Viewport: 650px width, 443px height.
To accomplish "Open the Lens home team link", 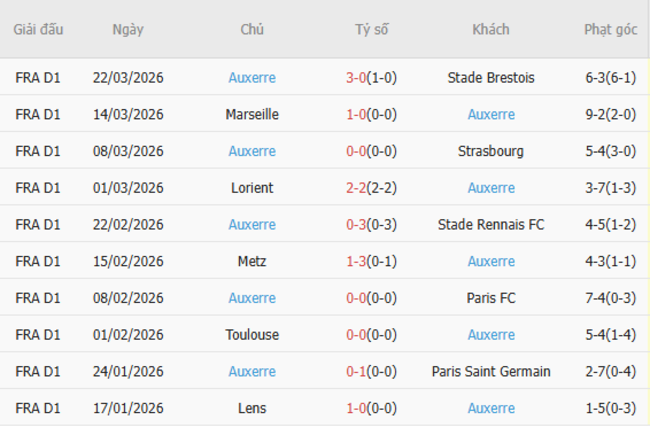I will (252, 408).
